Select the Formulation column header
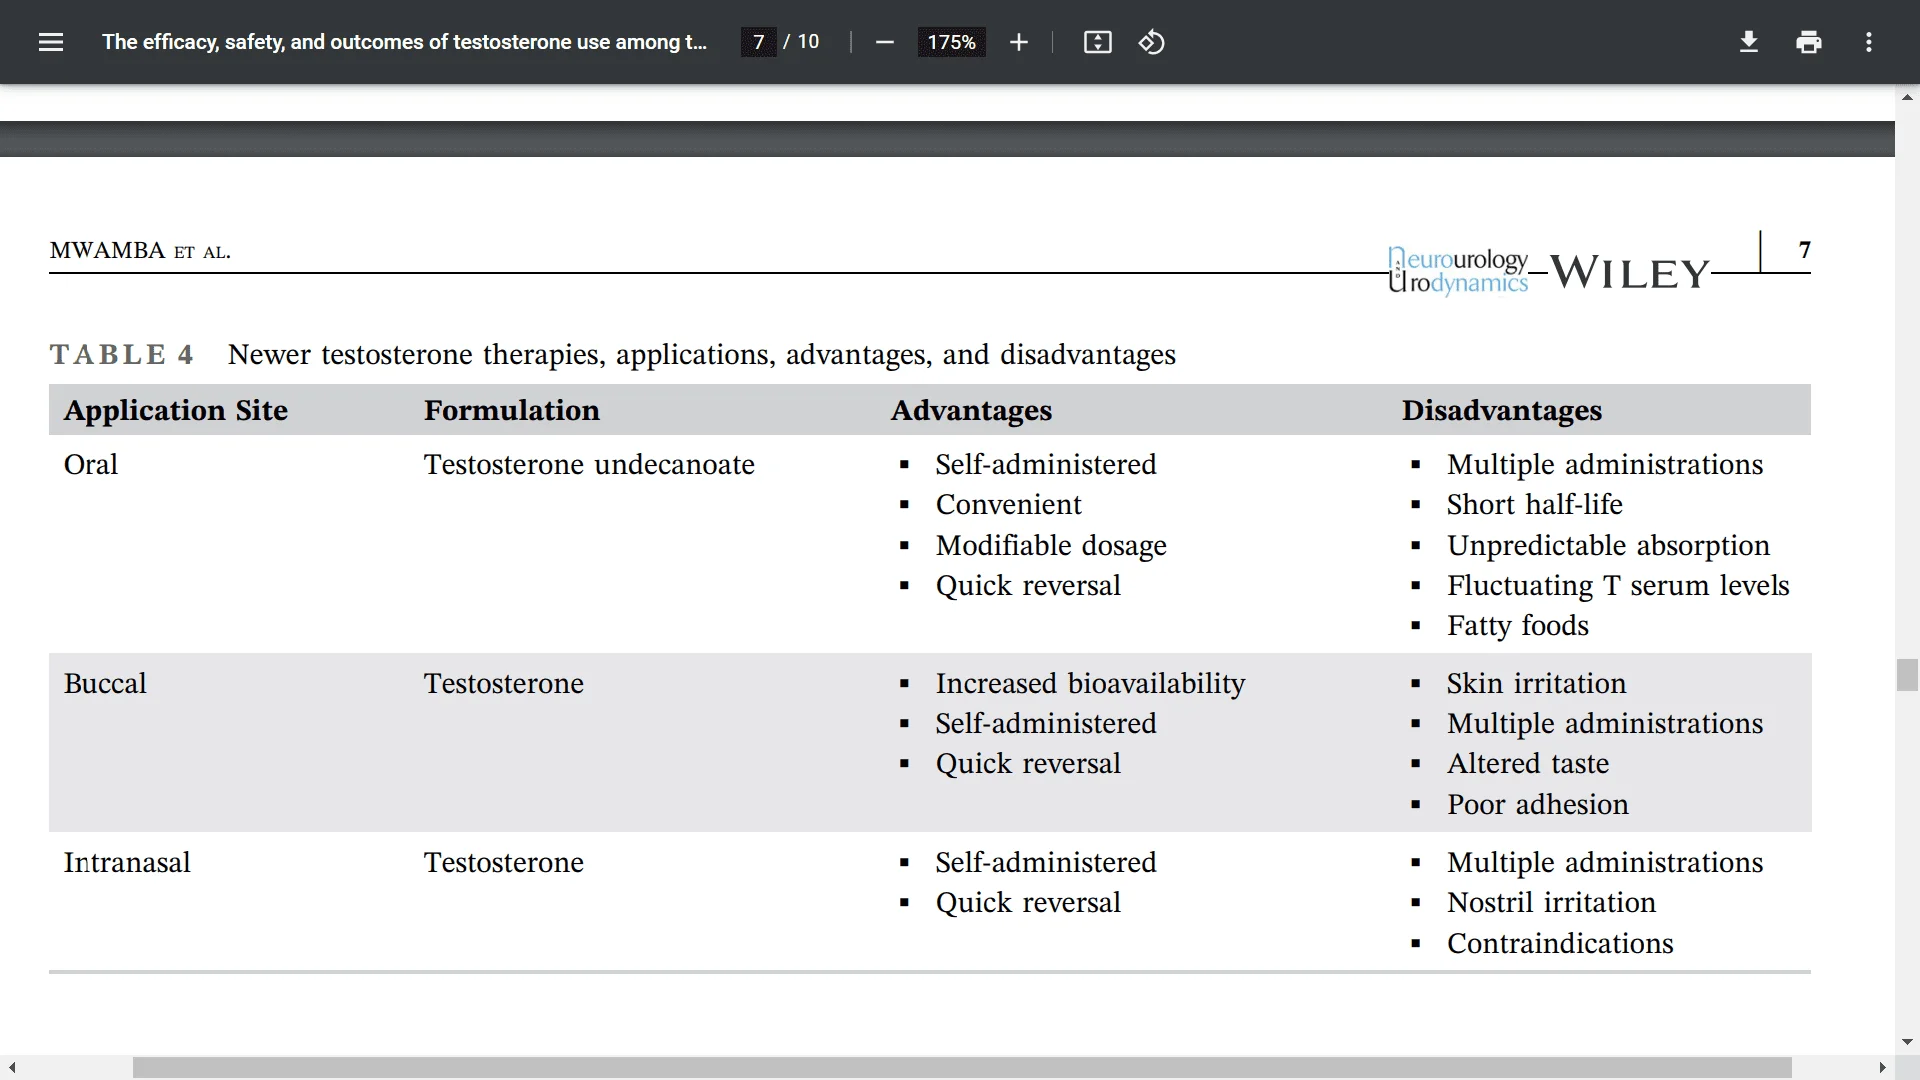 (x=513, y=410)
